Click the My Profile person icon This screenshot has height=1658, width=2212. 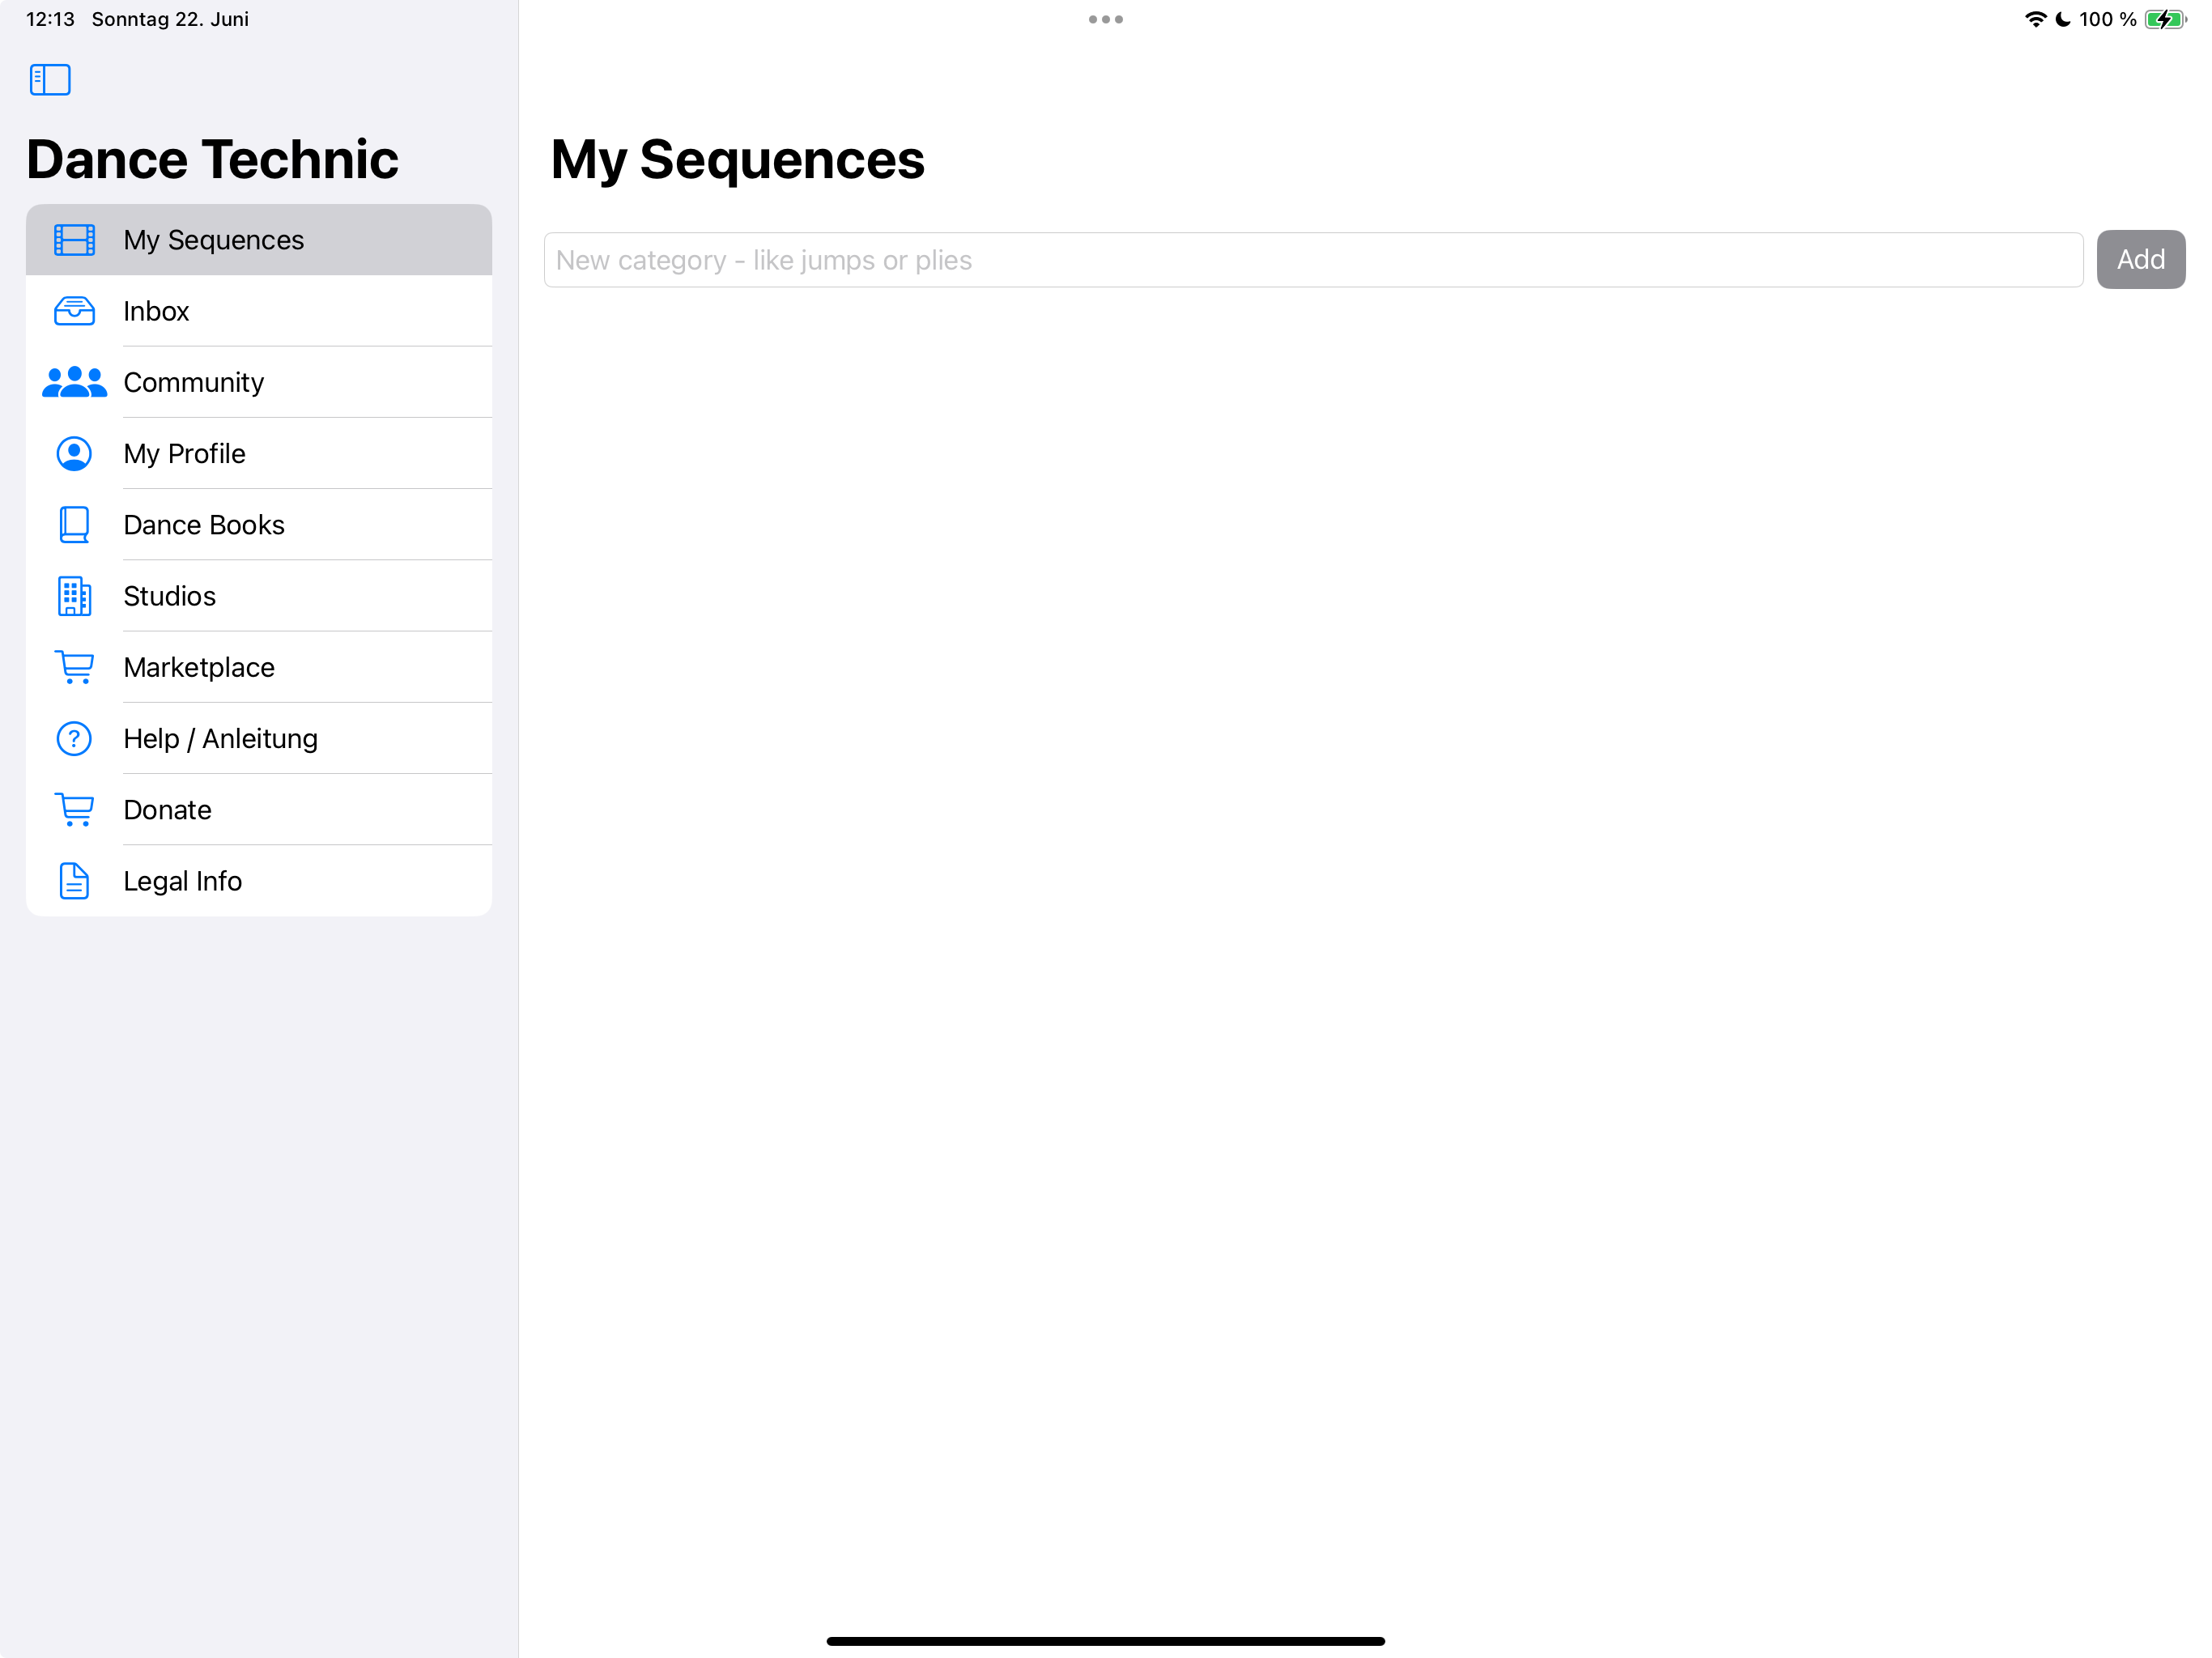[x=74, y=454]
